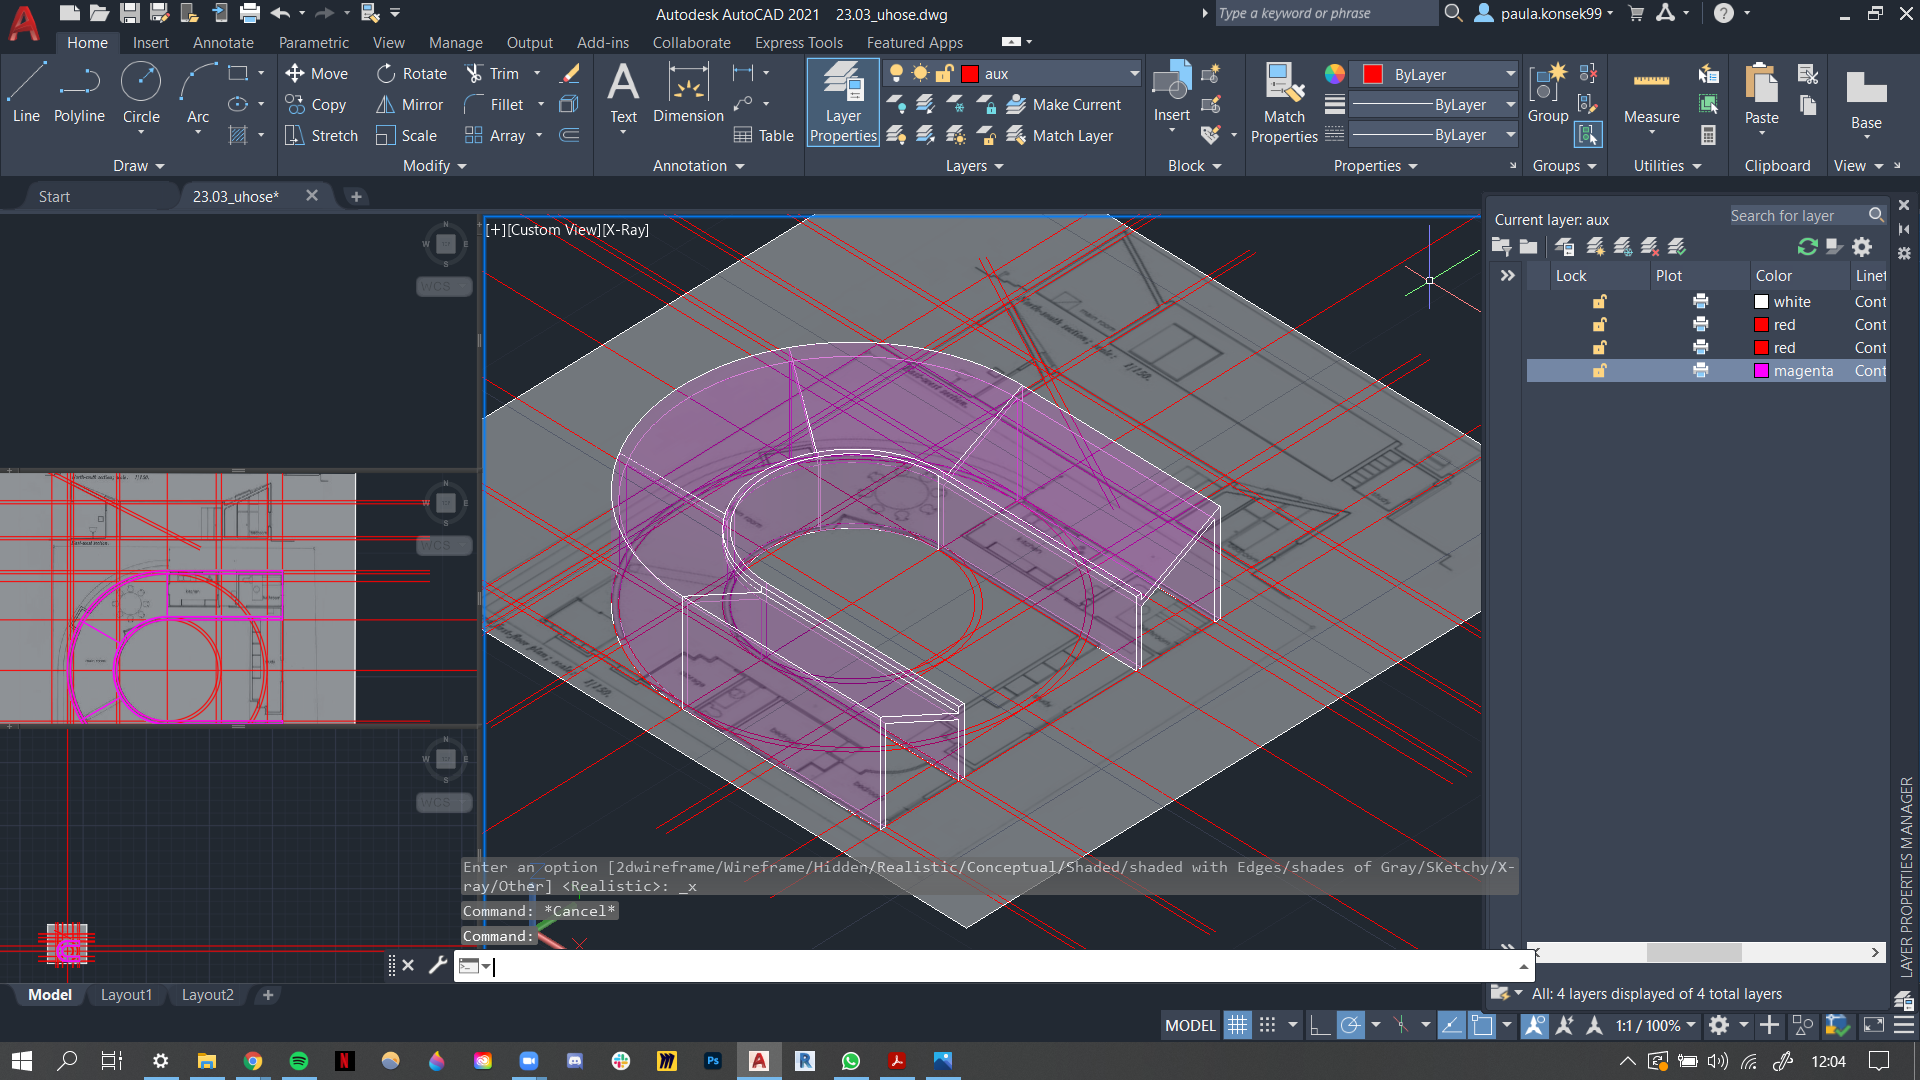Switch to the Parametric ribbon tab
Viewport: 1920px width, 1080px height.
[314, 42]
